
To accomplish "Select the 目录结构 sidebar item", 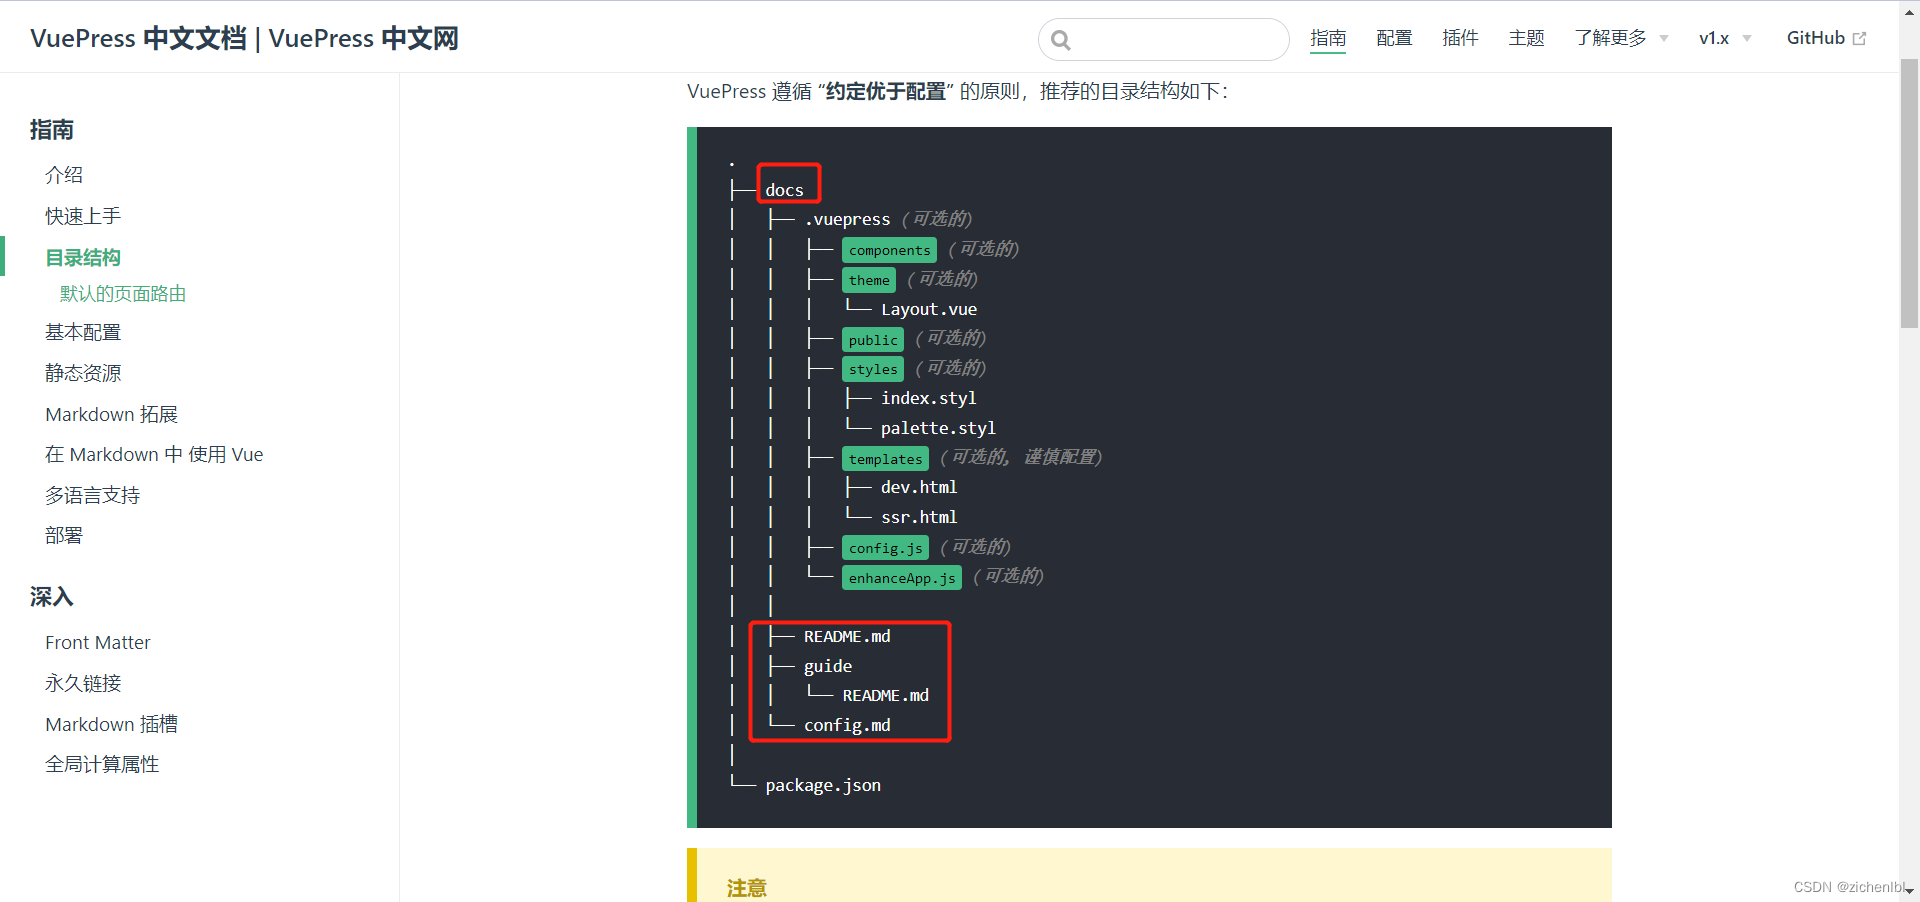I will (83, 257).
